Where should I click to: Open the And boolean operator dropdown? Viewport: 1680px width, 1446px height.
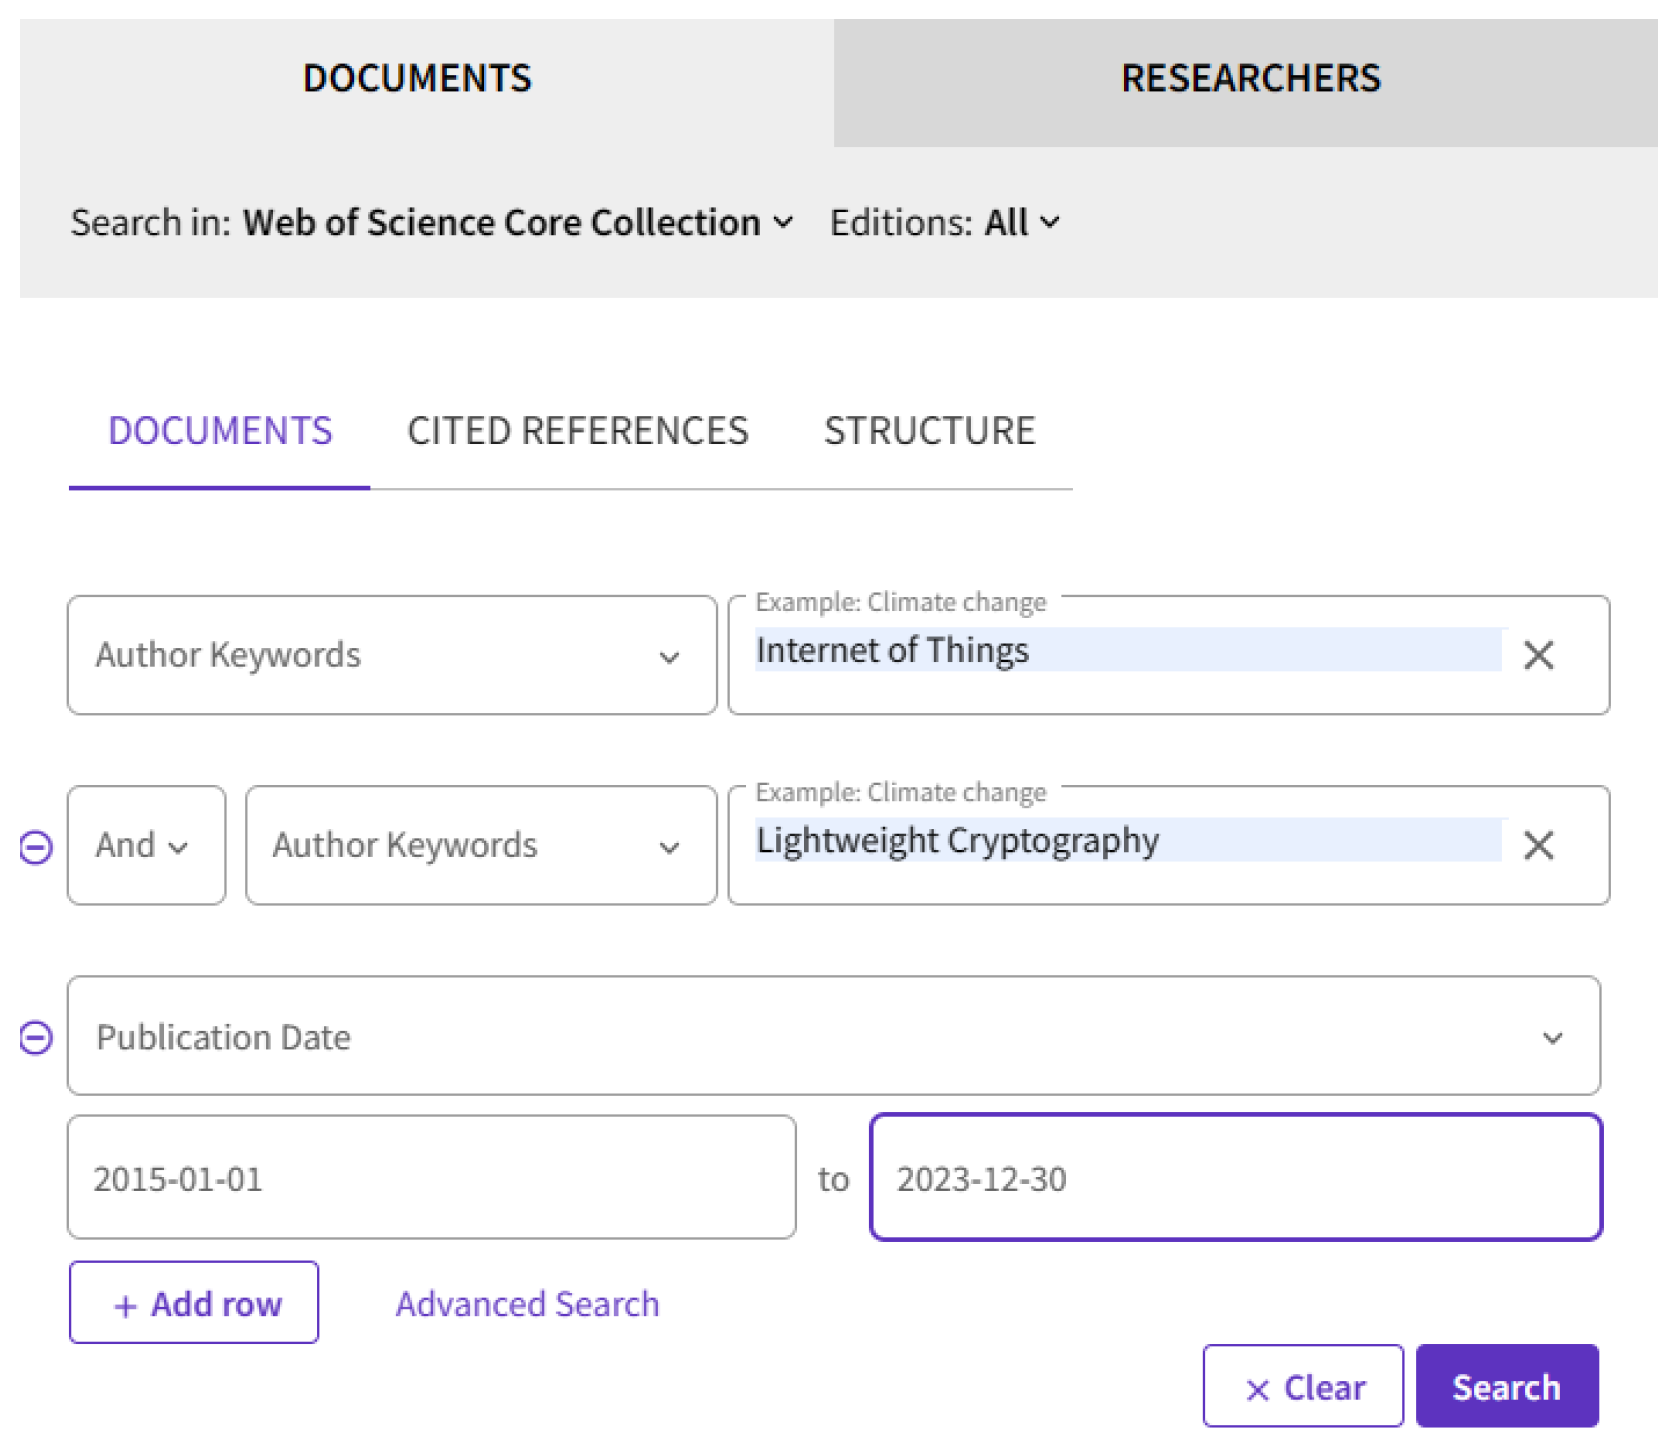coord(146,846)
